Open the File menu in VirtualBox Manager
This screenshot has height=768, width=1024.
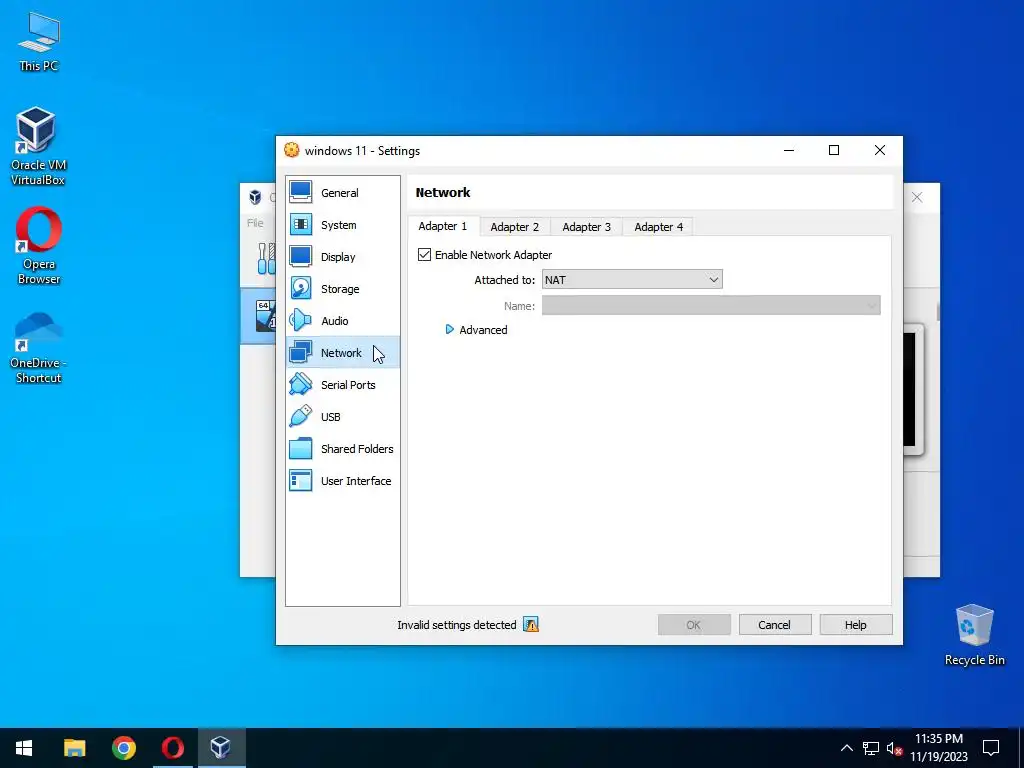(255, 223)
